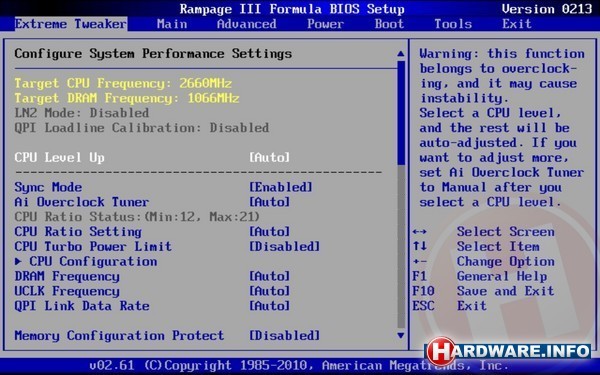Click the LN2 Mode: Disabled line
Image resolution: width=600 pixels, height=375 pixels.
pos(82,113)
